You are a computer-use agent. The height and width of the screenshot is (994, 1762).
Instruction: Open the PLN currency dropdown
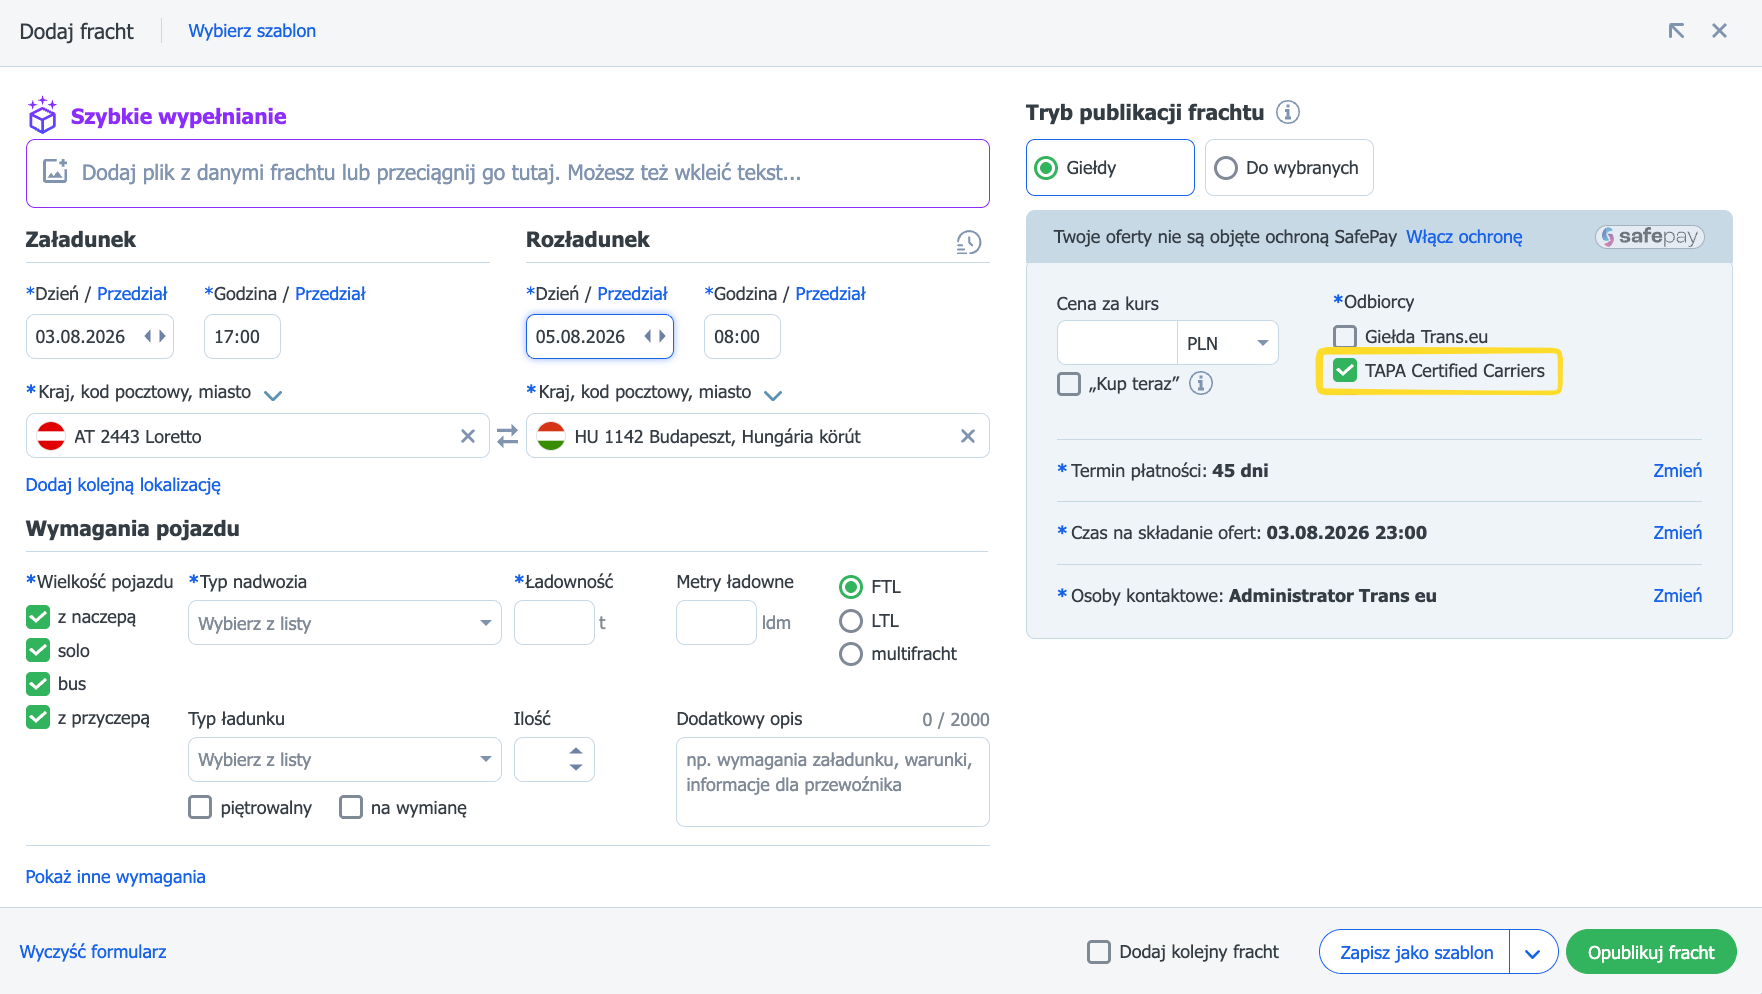coord(1228,343)
